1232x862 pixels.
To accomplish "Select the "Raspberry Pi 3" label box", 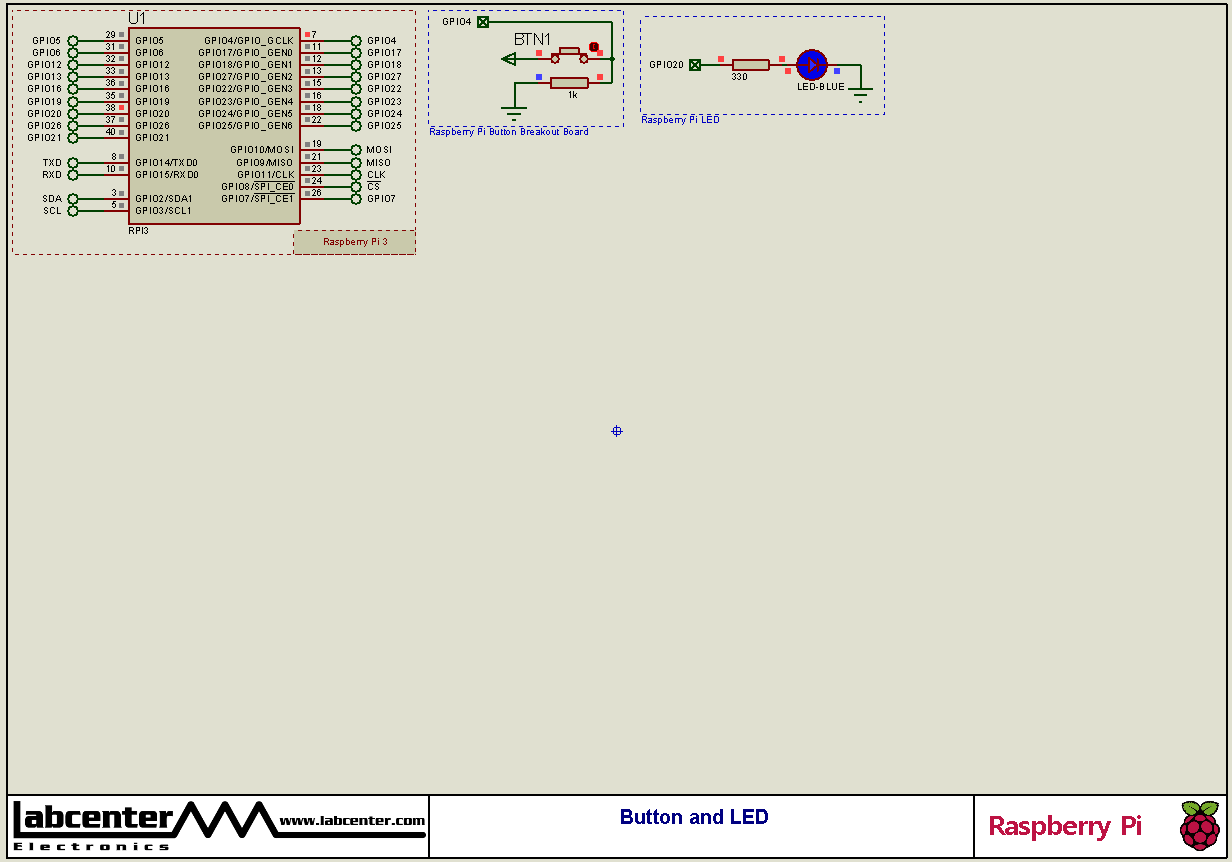I will 354,242.
